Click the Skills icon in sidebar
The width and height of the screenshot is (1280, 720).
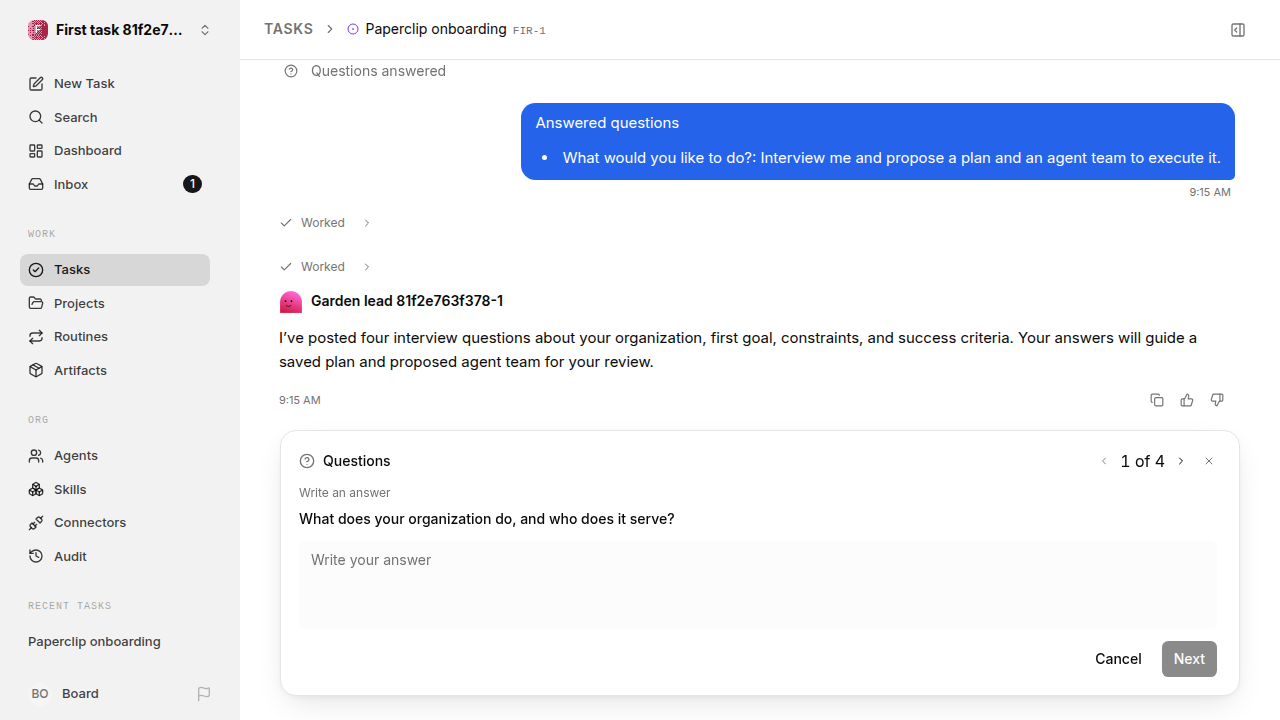click(36, 489)
